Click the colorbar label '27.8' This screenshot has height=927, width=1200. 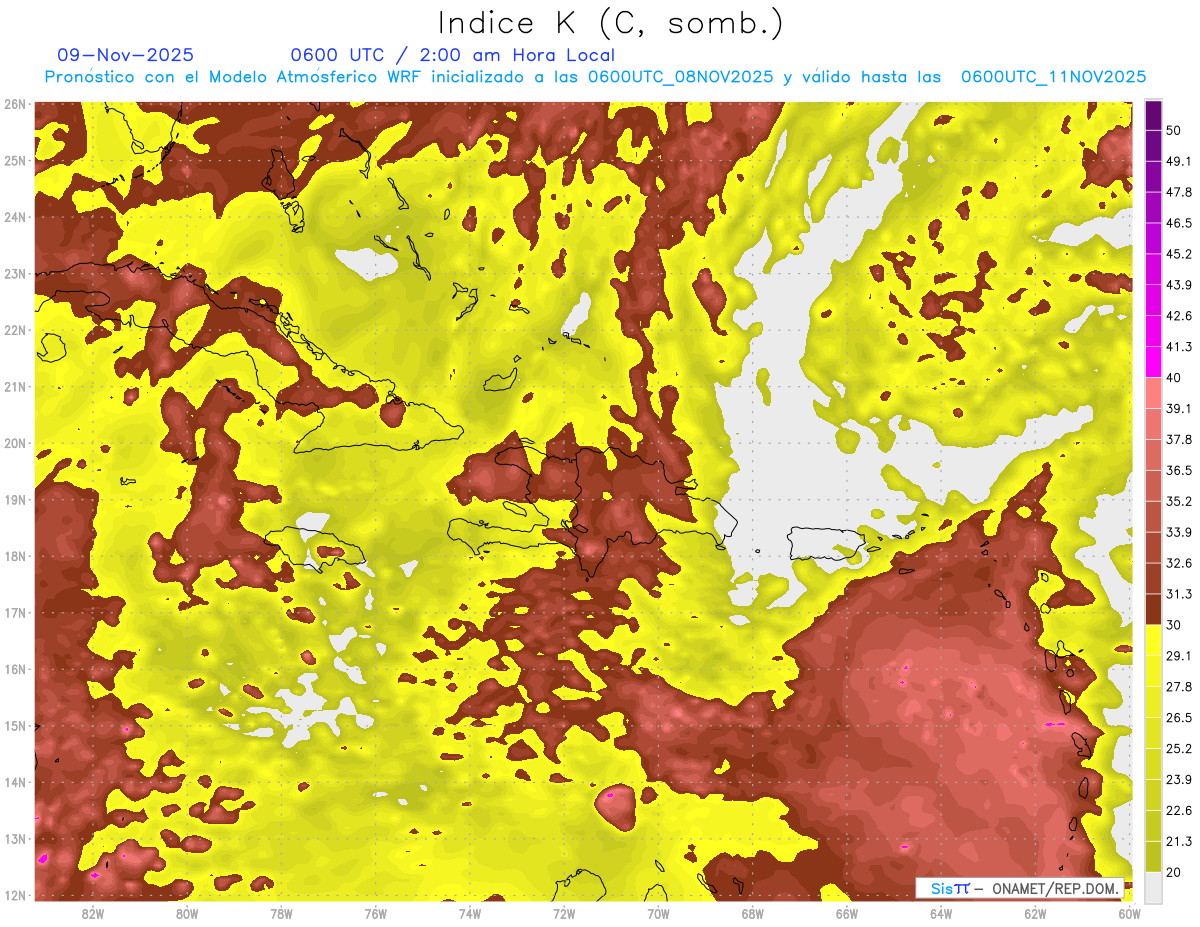click(x=1180, y=687)
